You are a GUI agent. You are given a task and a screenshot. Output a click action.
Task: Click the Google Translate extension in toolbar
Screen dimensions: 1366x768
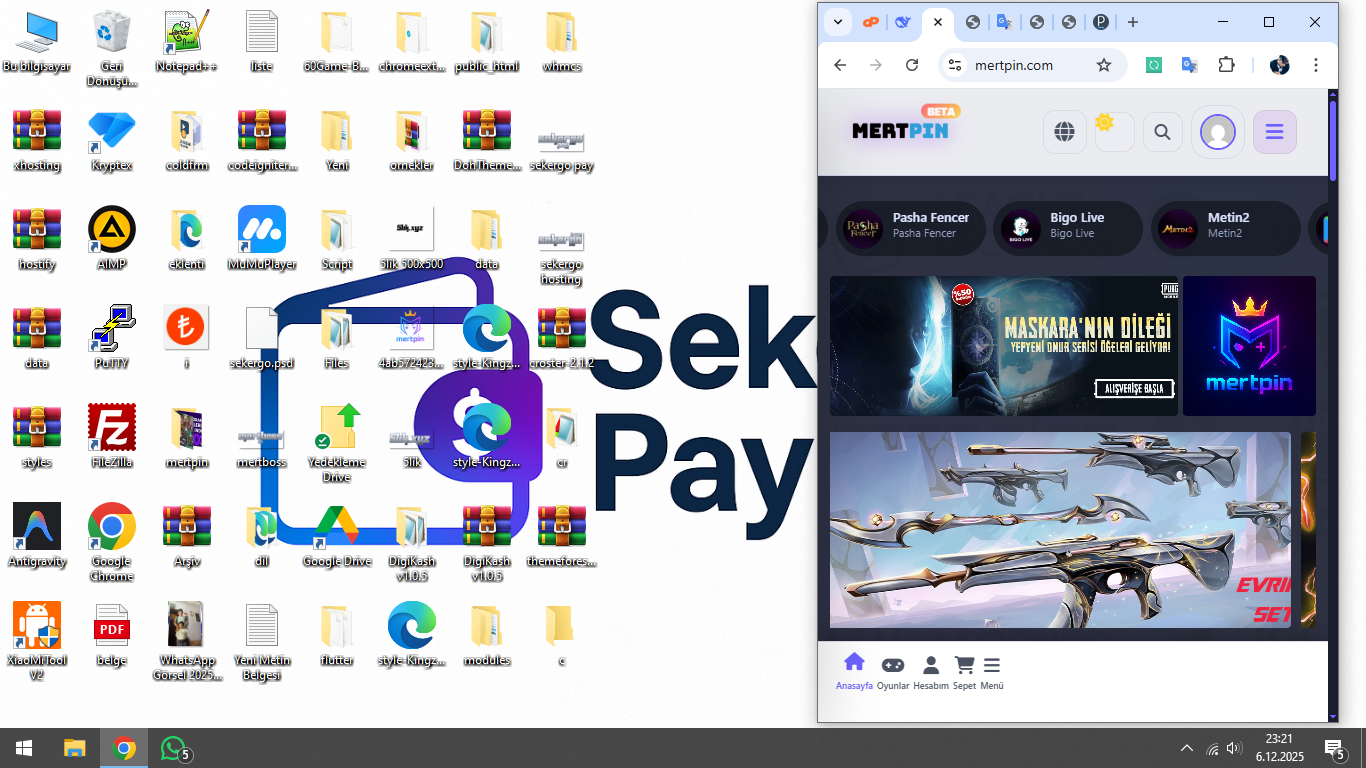point(1189,65)
